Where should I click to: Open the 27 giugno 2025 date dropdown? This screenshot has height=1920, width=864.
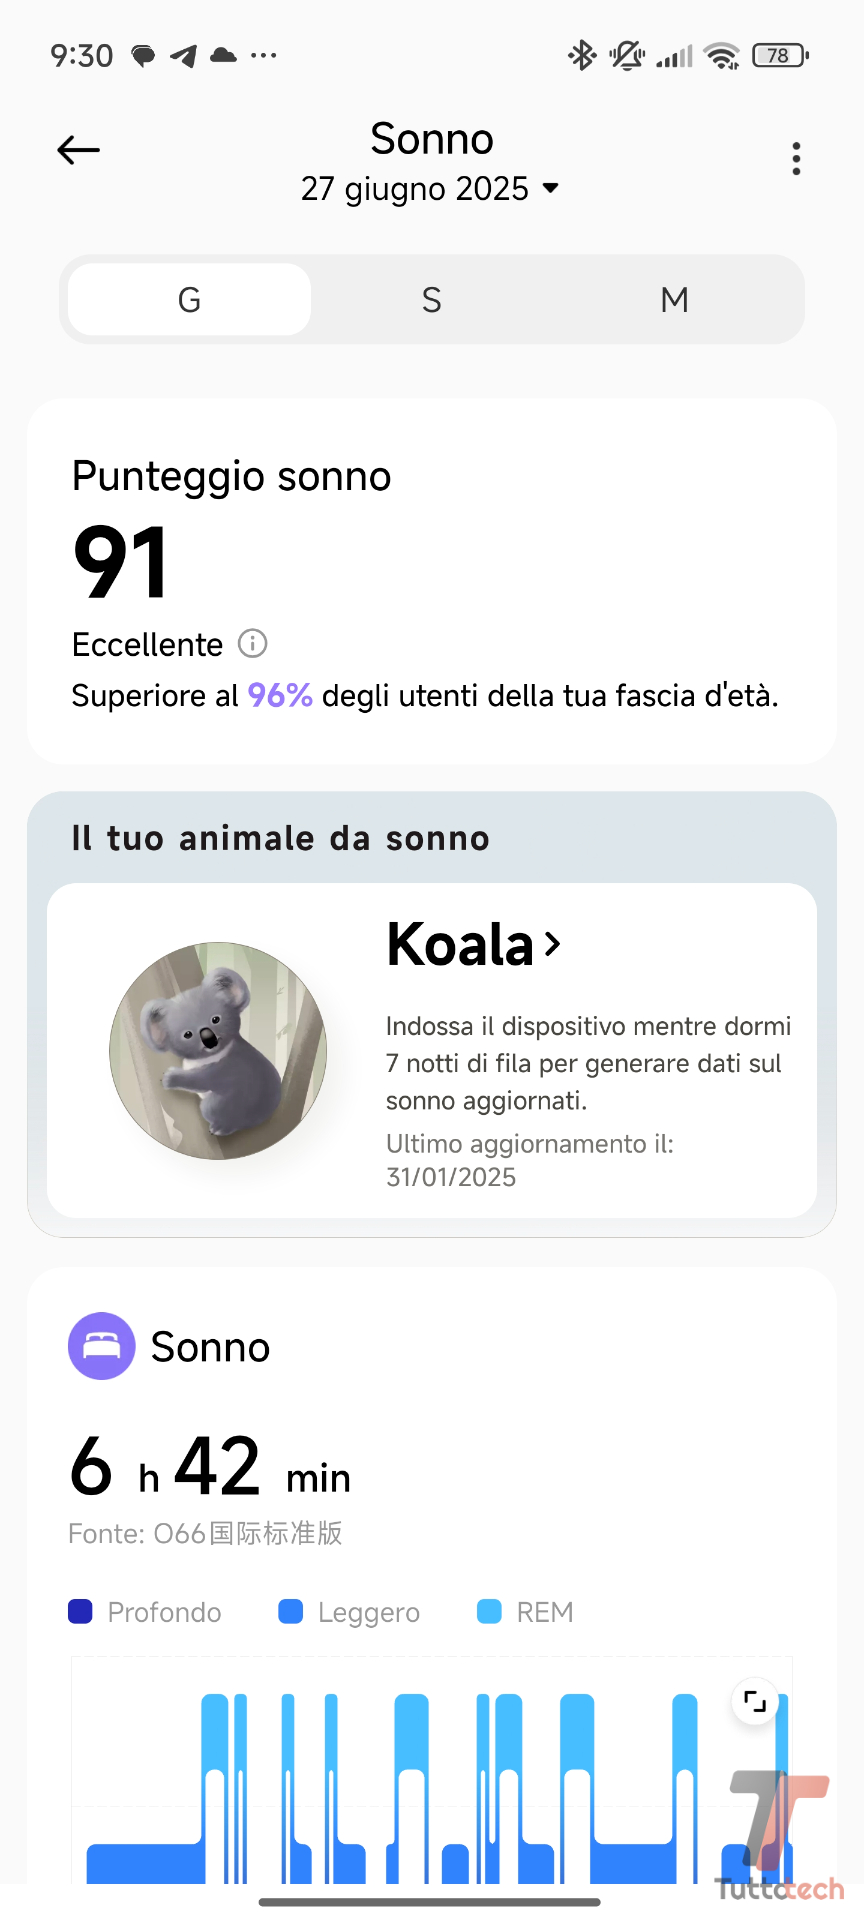pos(431,188)
